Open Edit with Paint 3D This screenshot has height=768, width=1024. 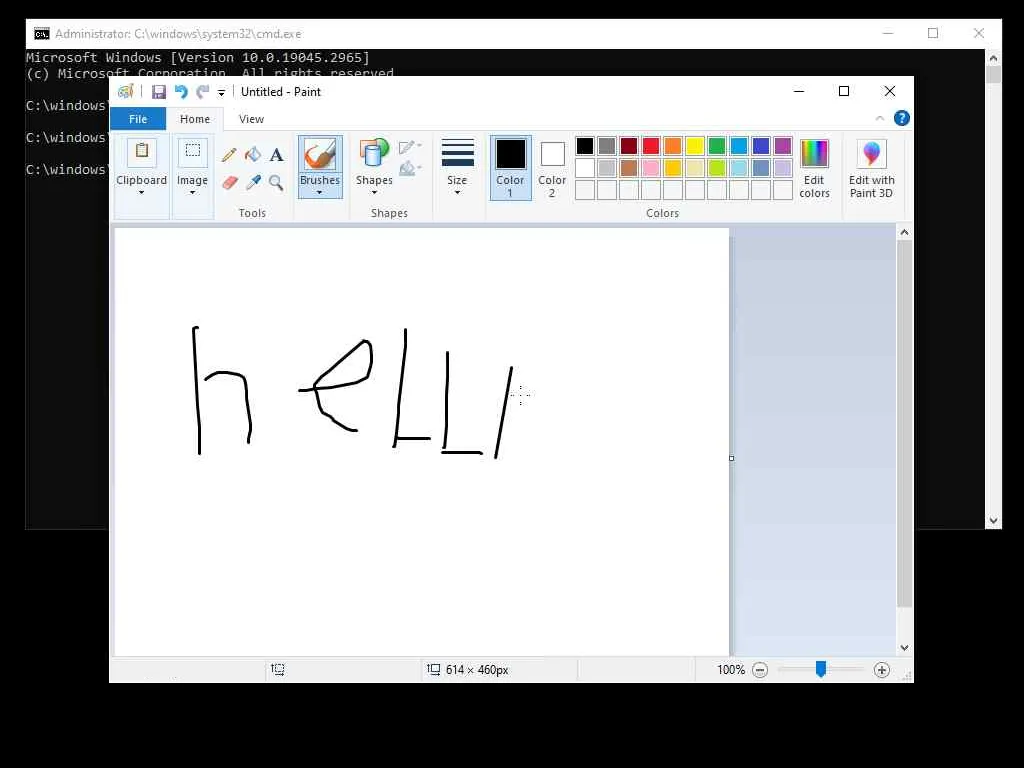[x=871, y=168]
